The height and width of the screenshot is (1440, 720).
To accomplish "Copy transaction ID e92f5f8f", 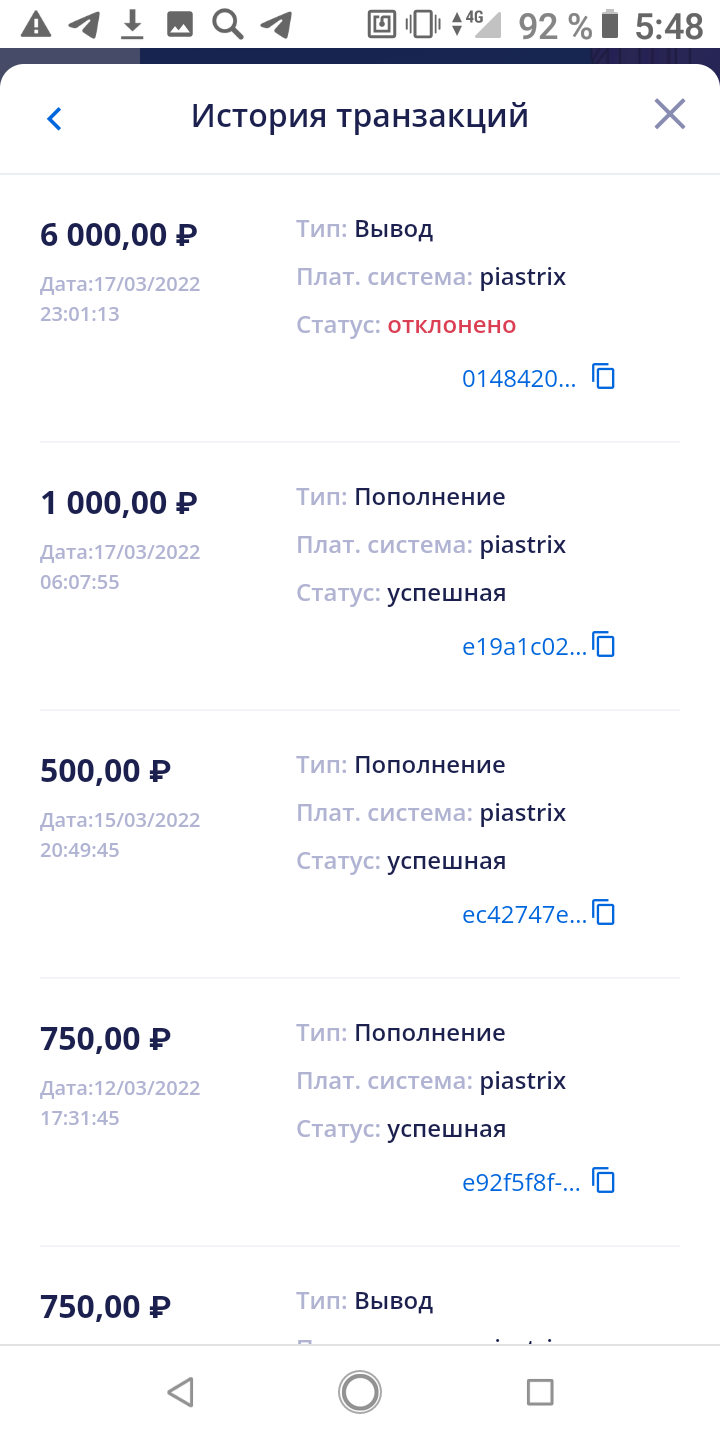I will pos(604,1181).
